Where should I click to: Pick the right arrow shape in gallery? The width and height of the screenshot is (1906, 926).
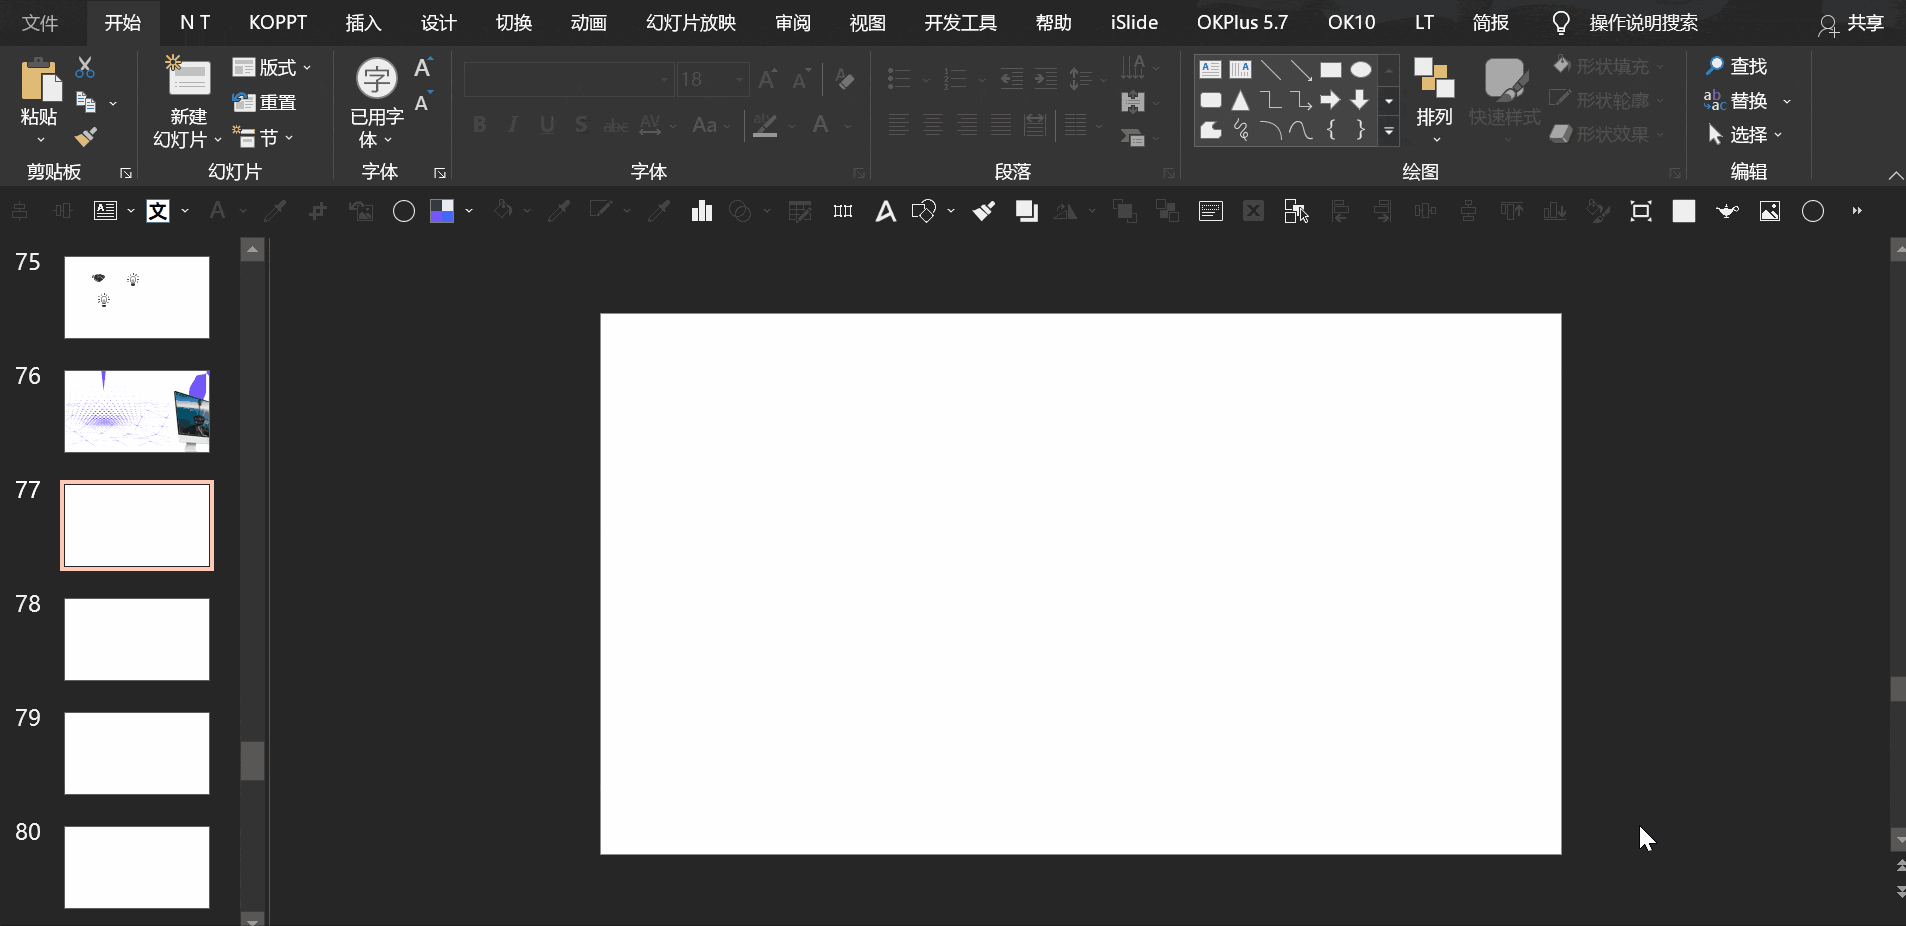point(1330,100)
